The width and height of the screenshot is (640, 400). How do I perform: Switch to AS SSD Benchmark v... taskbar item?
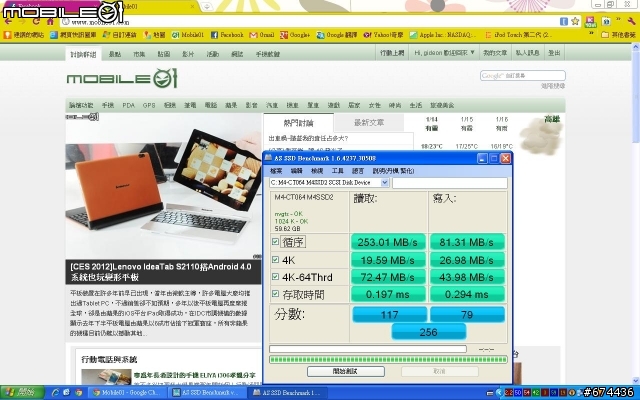click(x=208, y=393)
